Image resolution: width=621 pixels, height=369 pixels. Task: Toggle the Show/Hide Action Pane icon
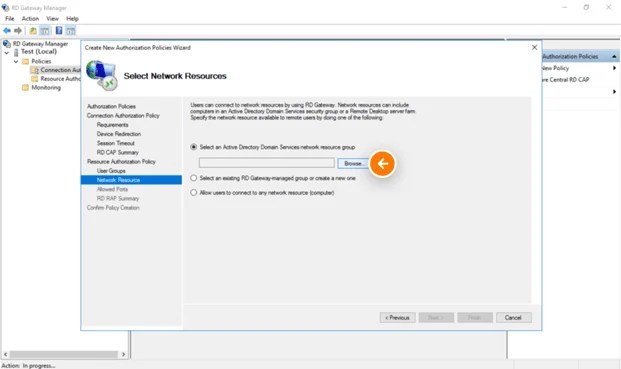tap(70, 30)
